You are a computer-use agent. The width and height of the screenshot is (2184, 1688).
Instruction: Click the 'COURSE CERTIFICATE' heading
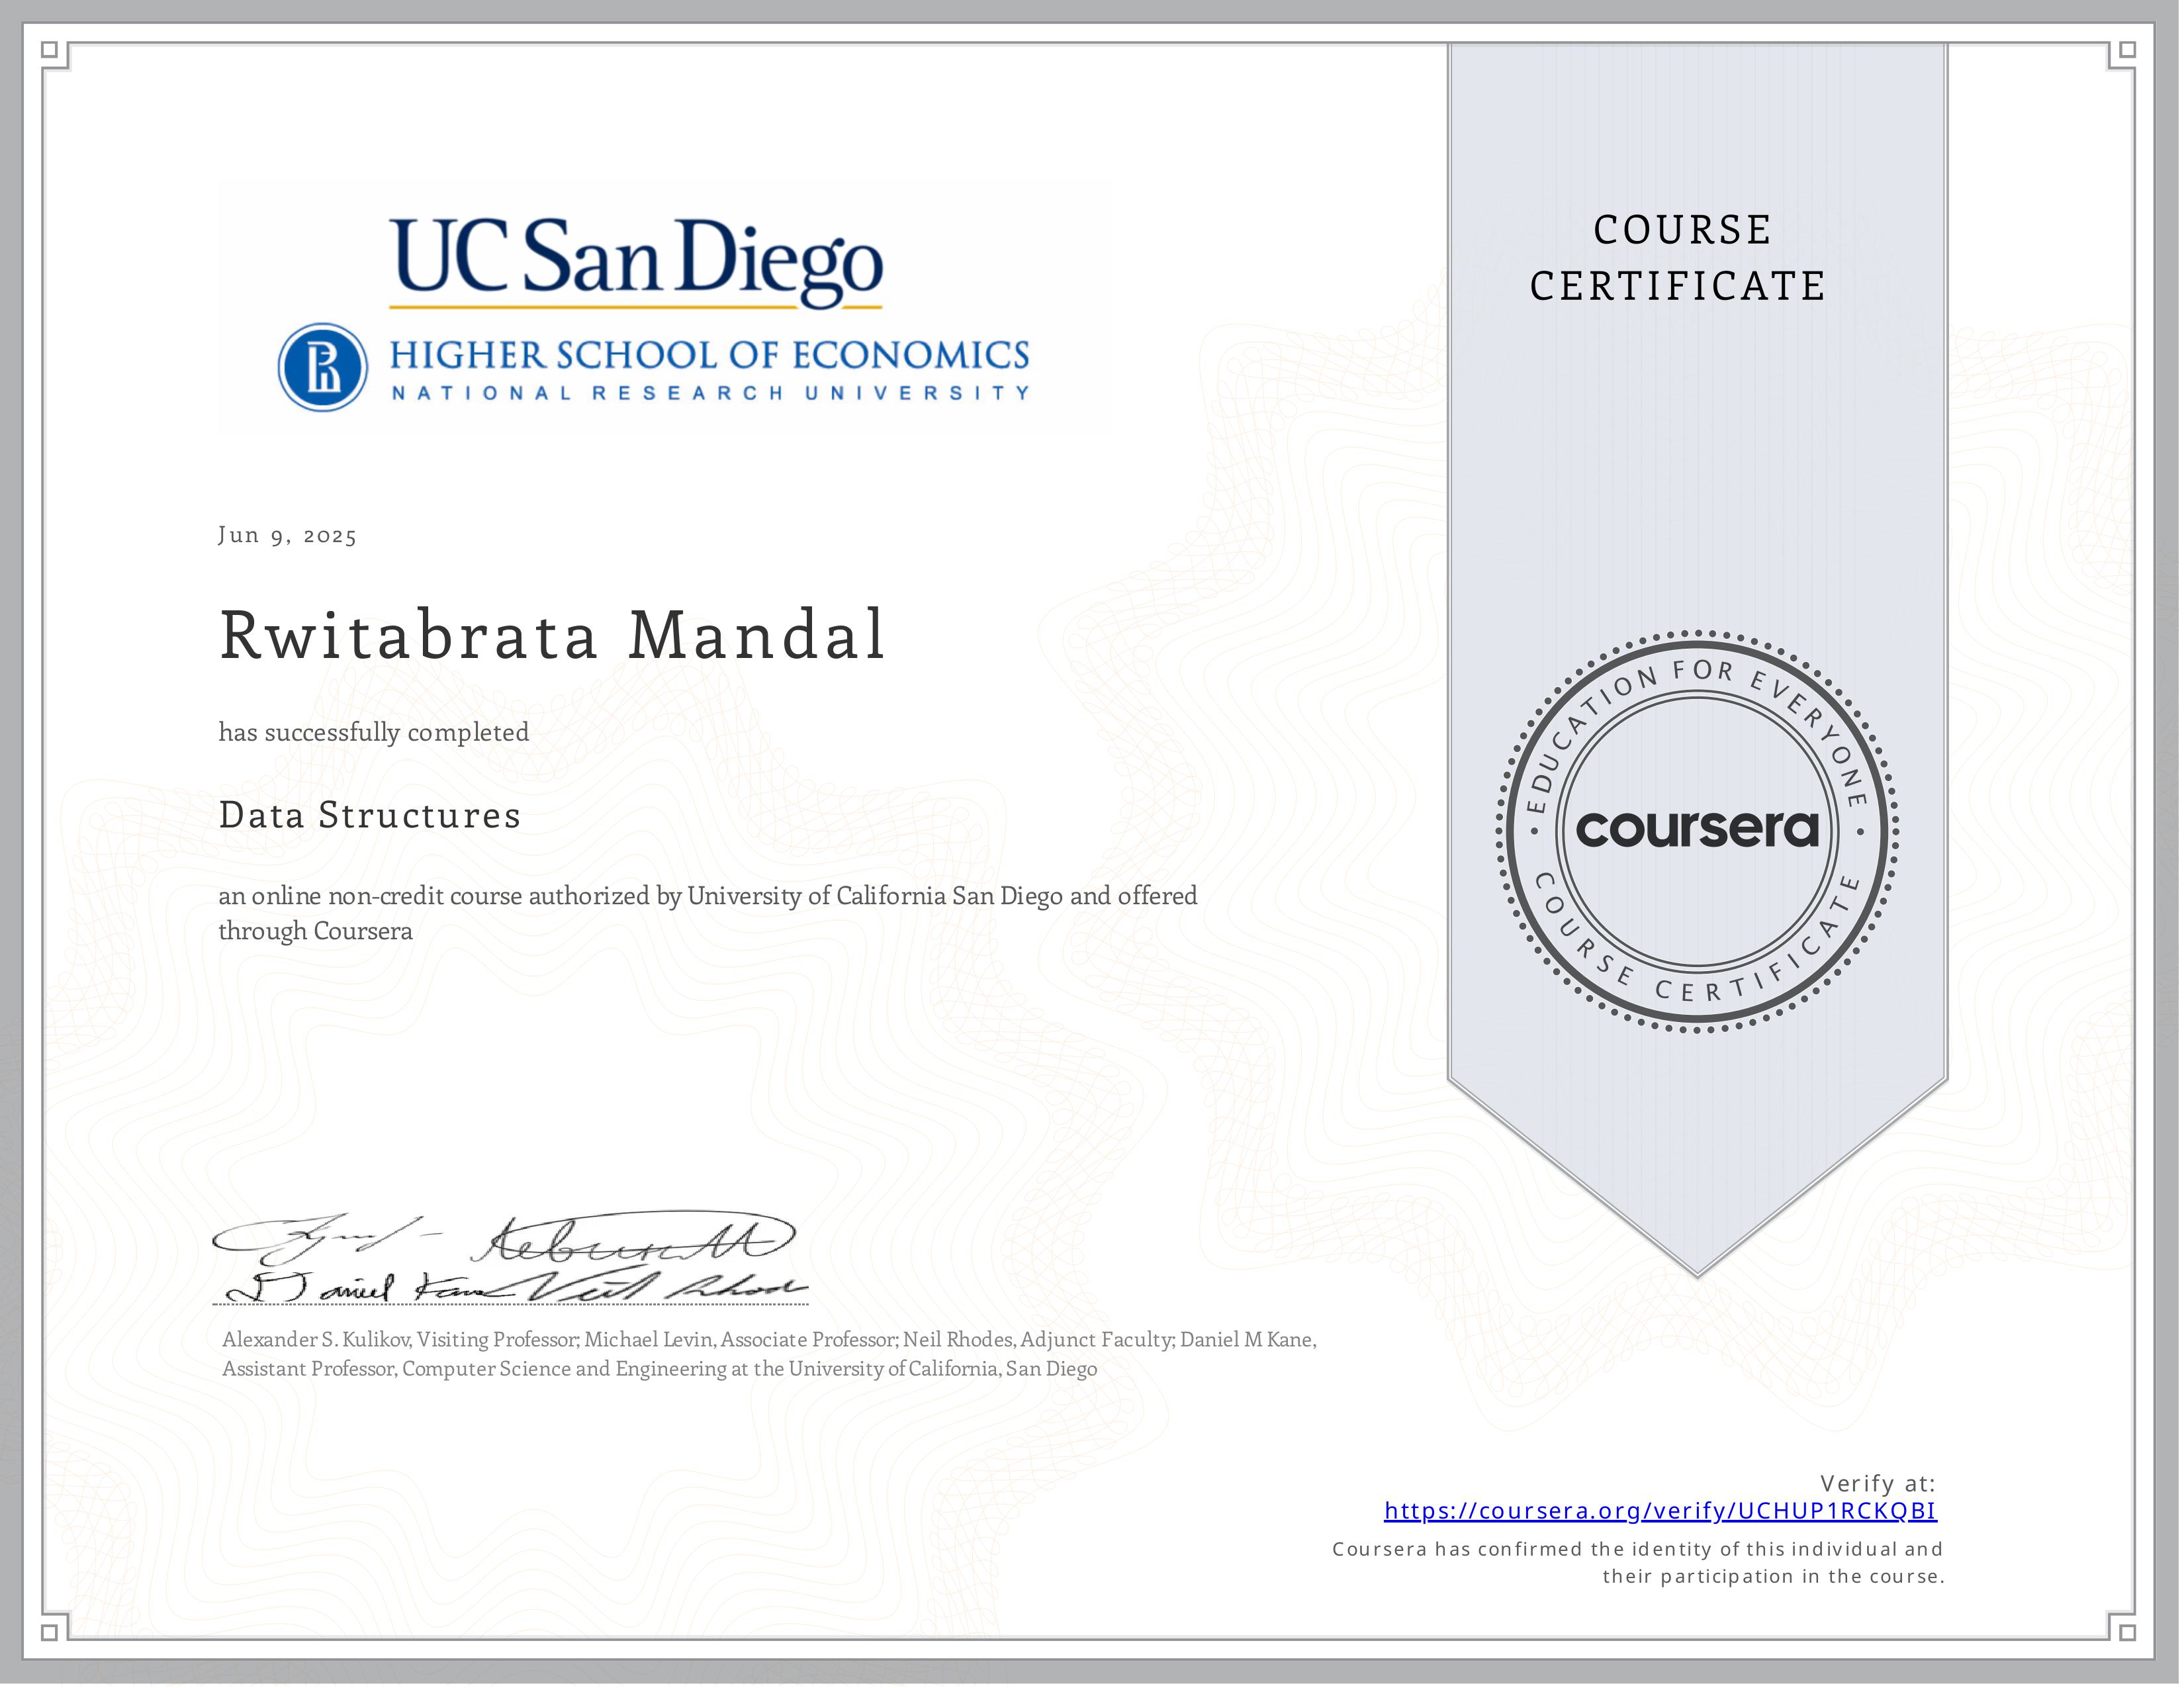(x=1680, y=258)
